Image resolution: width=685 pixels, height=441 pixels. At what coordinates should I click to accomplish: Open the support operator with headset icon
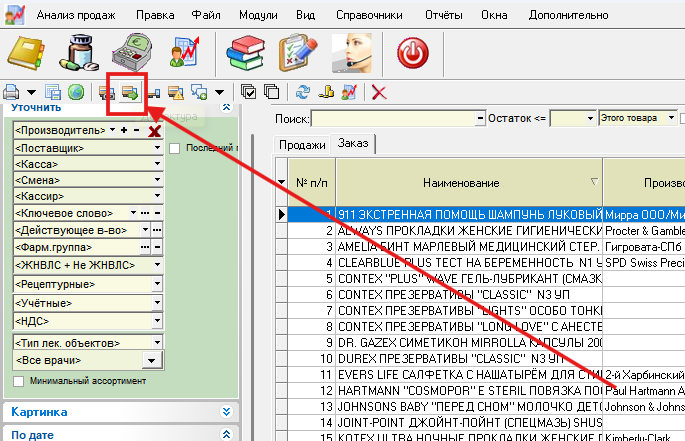(352, 53)
